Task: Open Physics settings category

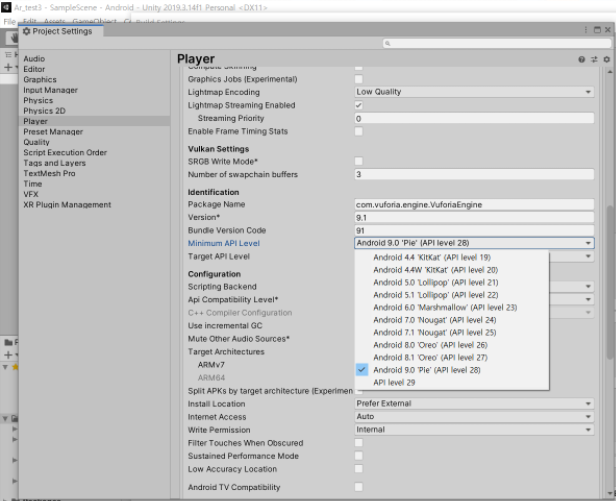Action: click(x=38, y=100)
